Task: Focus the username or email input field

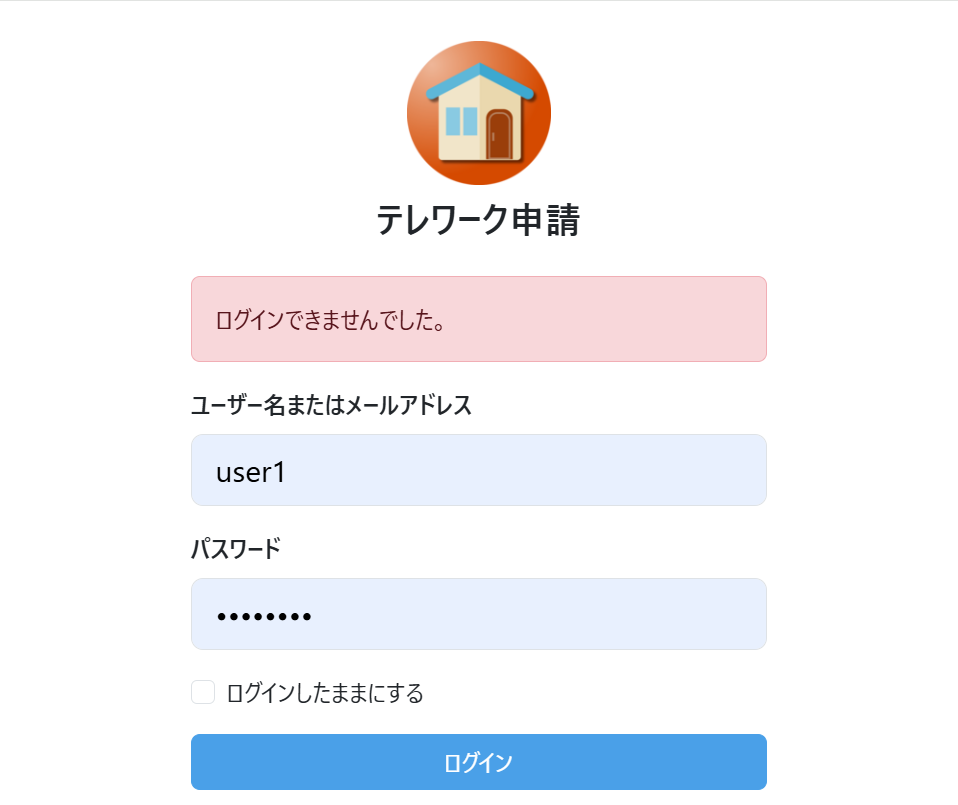Action: coord(479,470)
